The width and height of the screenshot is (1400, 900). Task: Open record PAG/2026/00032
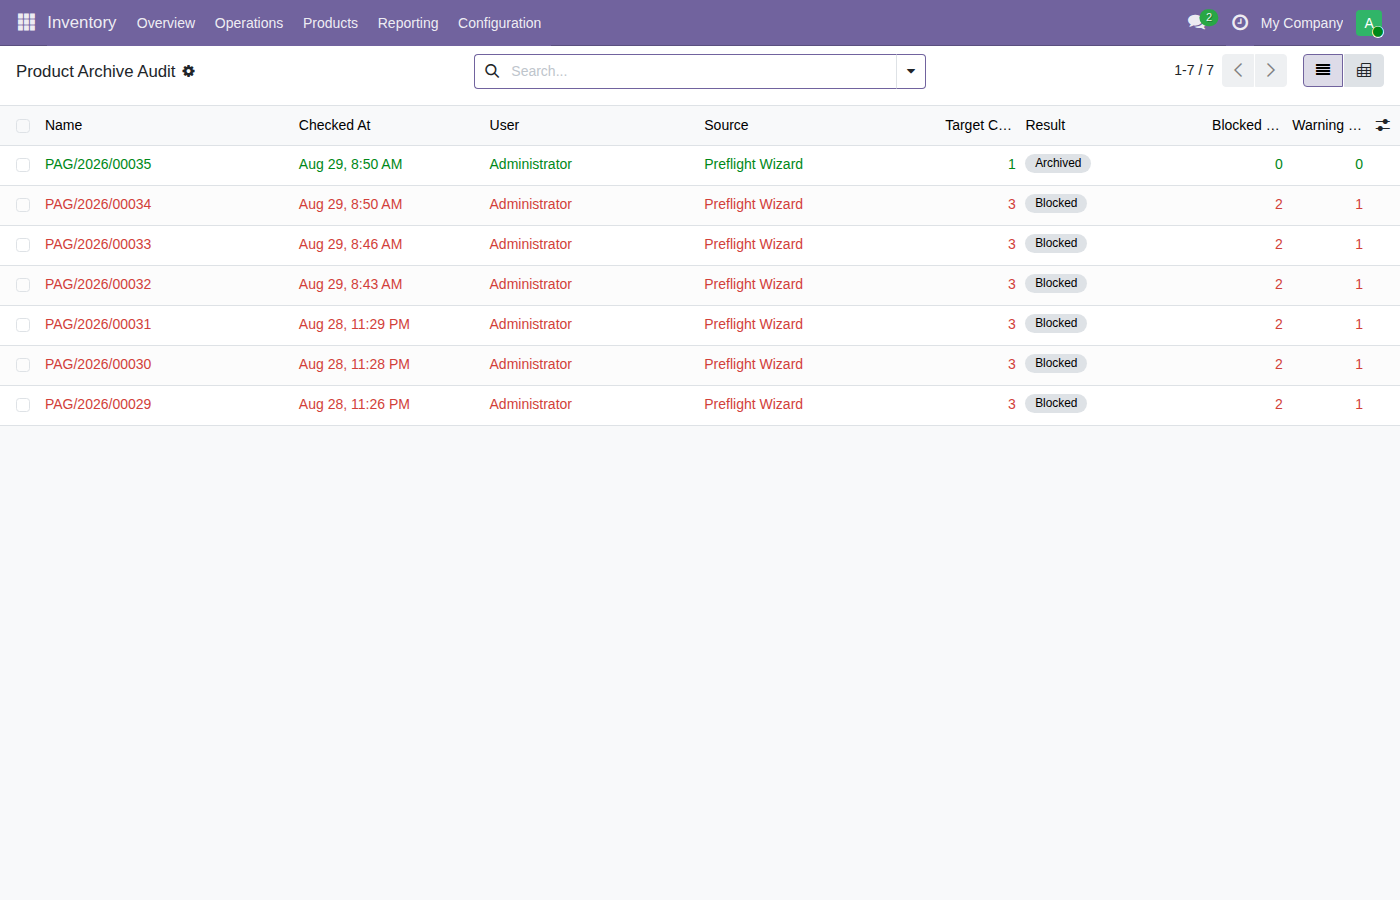[x=98, y=284]
